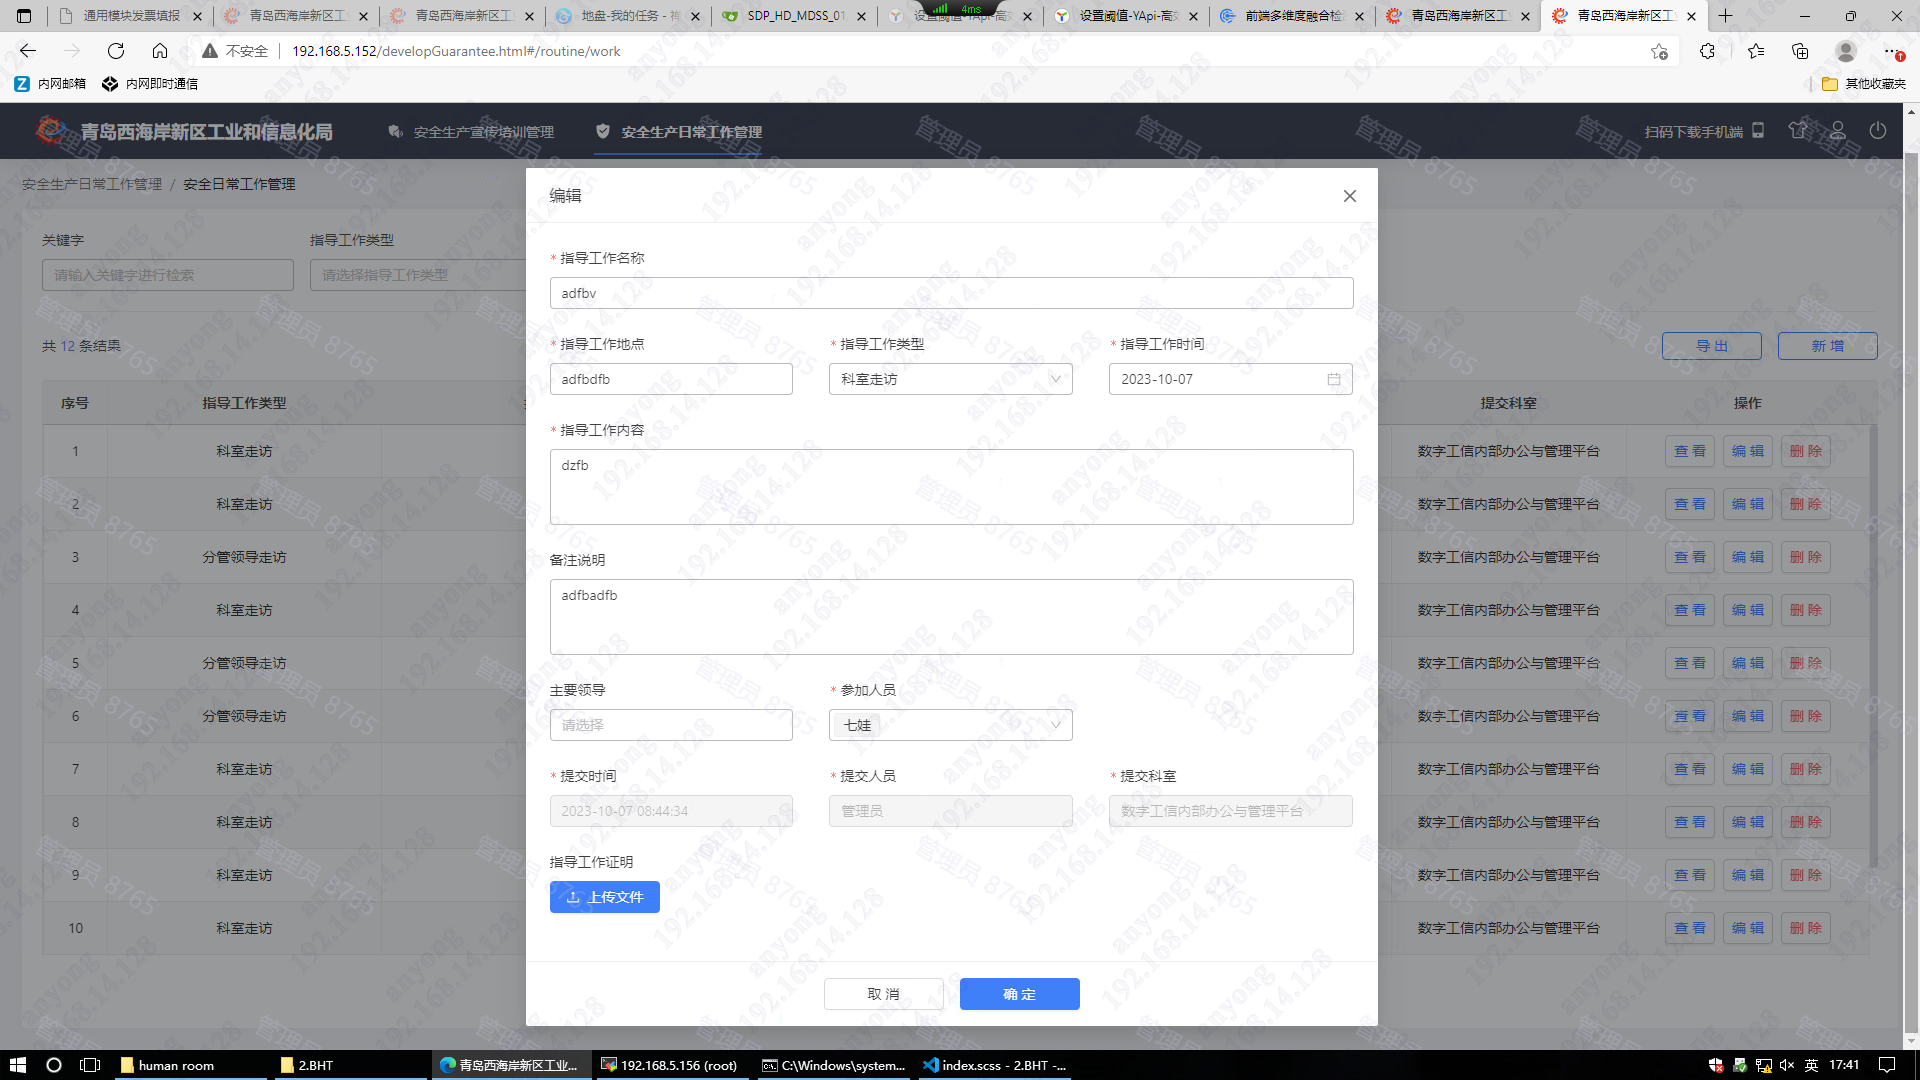
Task: Click 删除 button in row 5
Action: [1806, 663]
